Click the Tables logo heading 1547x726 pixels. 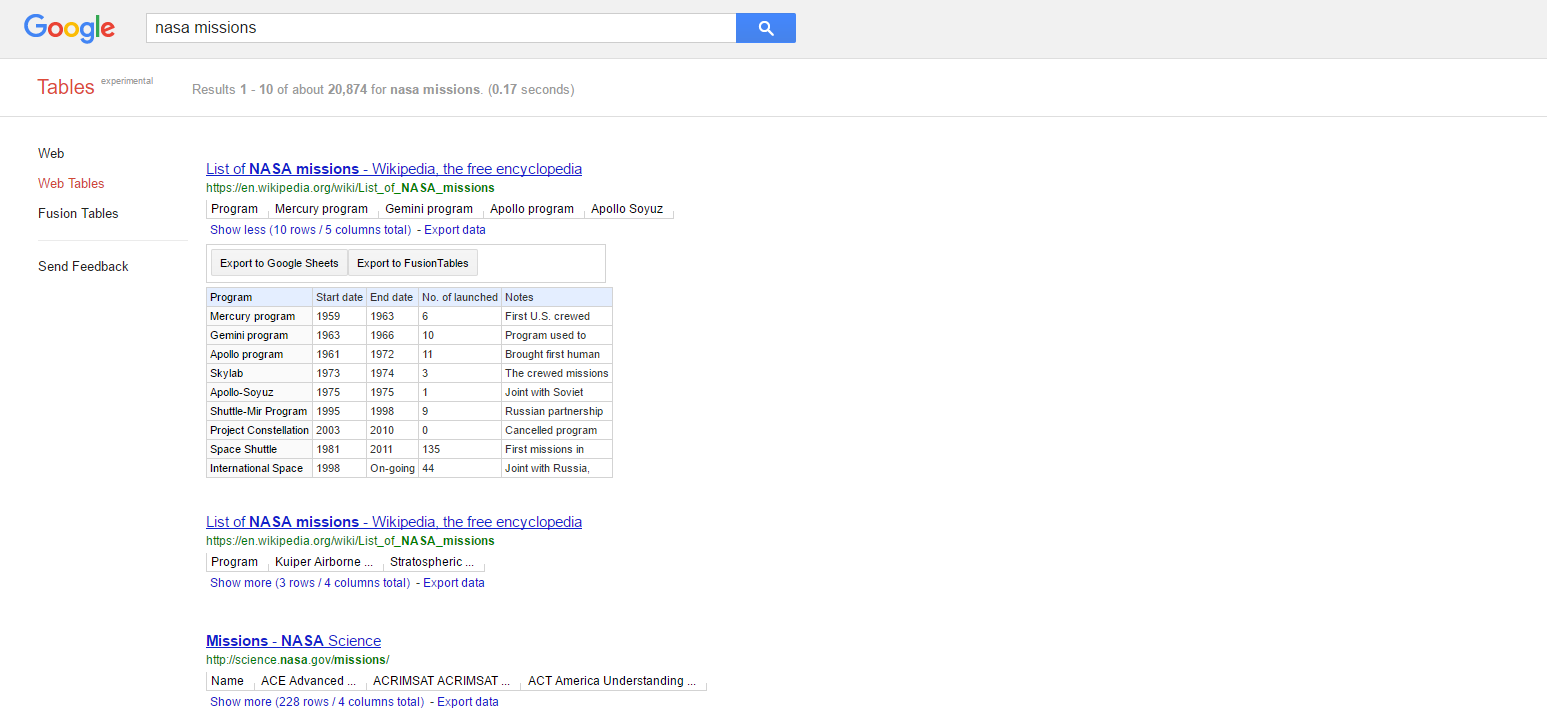click(x=66, y=87)
